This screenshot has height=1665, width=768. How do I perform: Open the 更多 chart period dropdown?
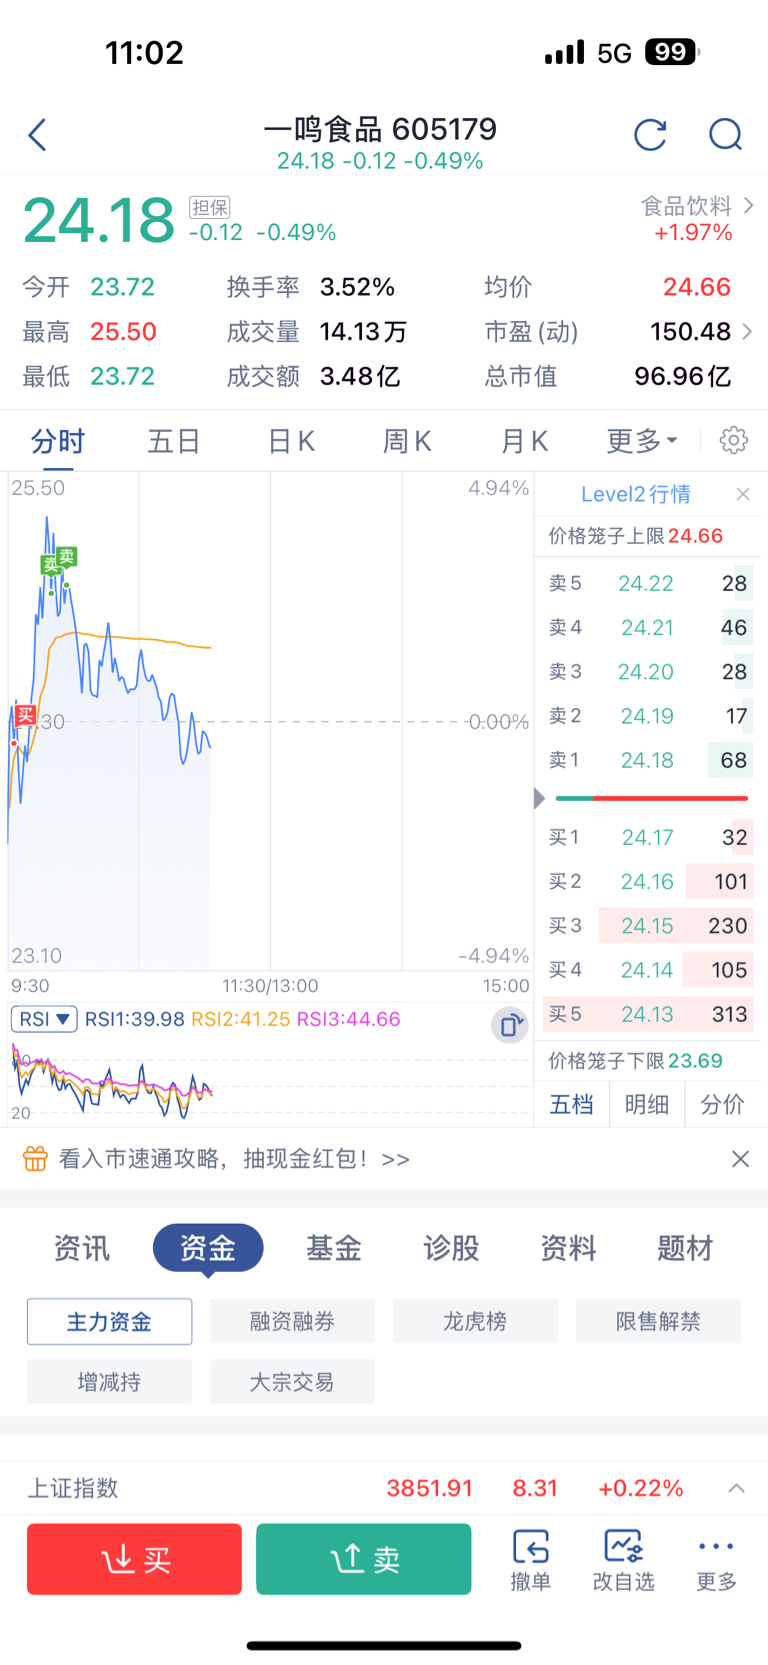(x=642, y=440)
